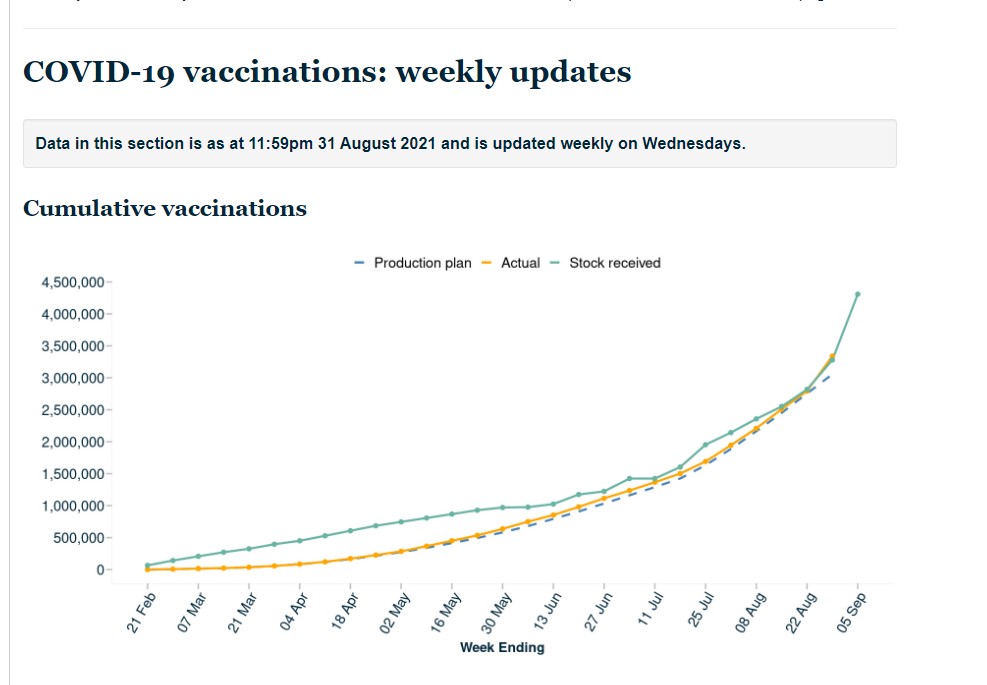Viewport: 987px width, 685px height.
Task: Select the last orange Actual data point
Action: tap(832, 356)
